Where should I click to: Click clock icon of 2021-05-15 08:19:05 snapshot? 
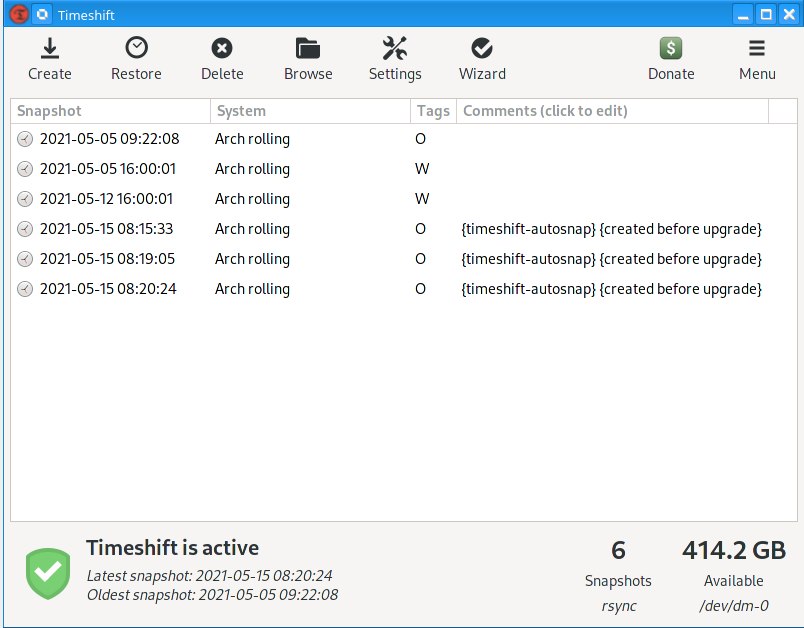pos(25,259)
